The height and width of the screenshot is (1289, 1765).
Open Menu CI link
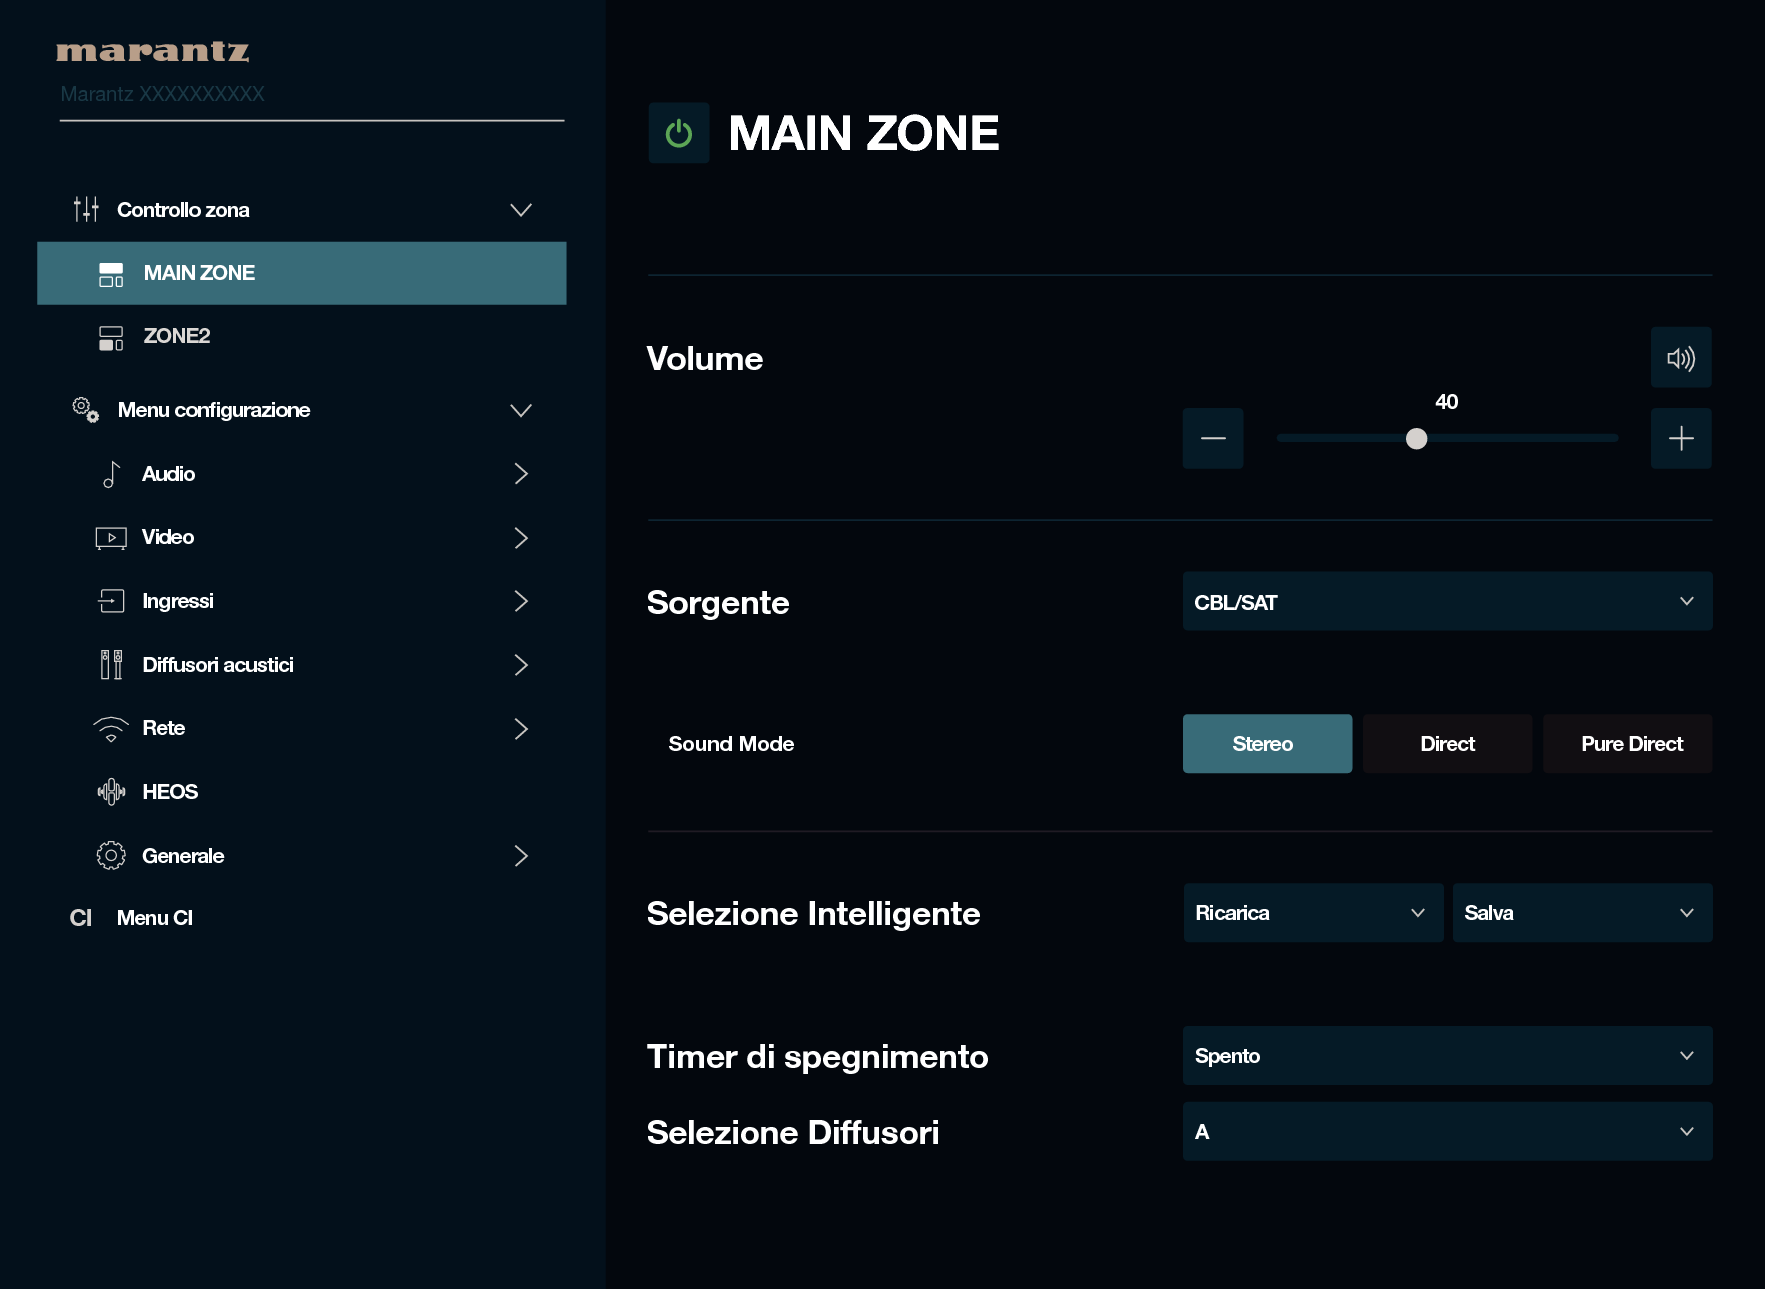point(154,918)
